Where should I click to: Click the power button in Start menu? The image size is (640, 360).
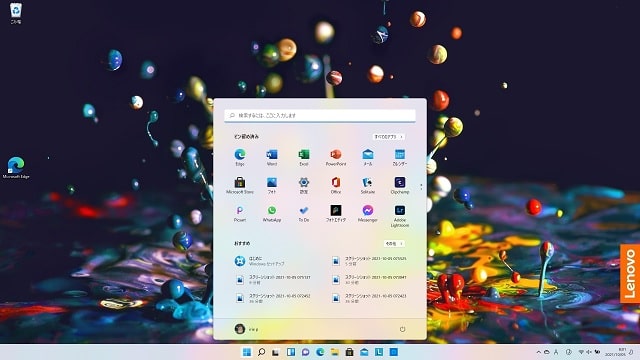[402, 329]
